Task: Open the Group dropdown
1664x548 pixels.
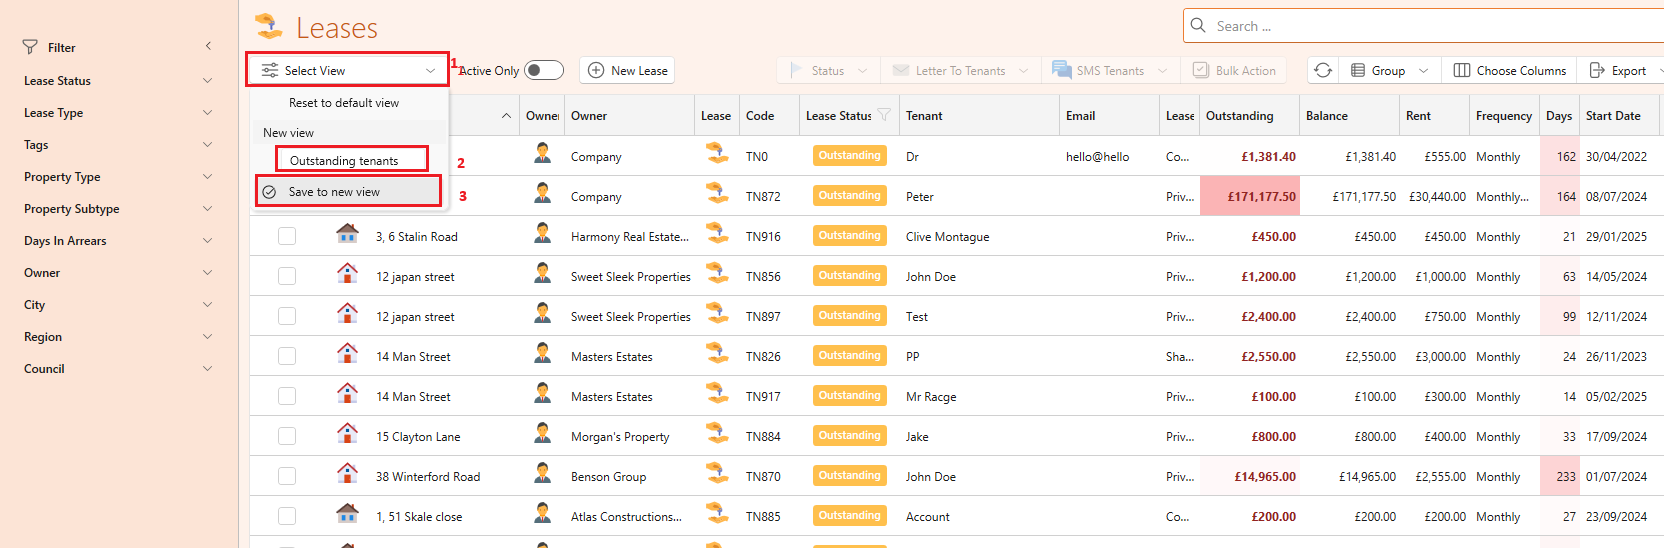Action: [1390, 70]
